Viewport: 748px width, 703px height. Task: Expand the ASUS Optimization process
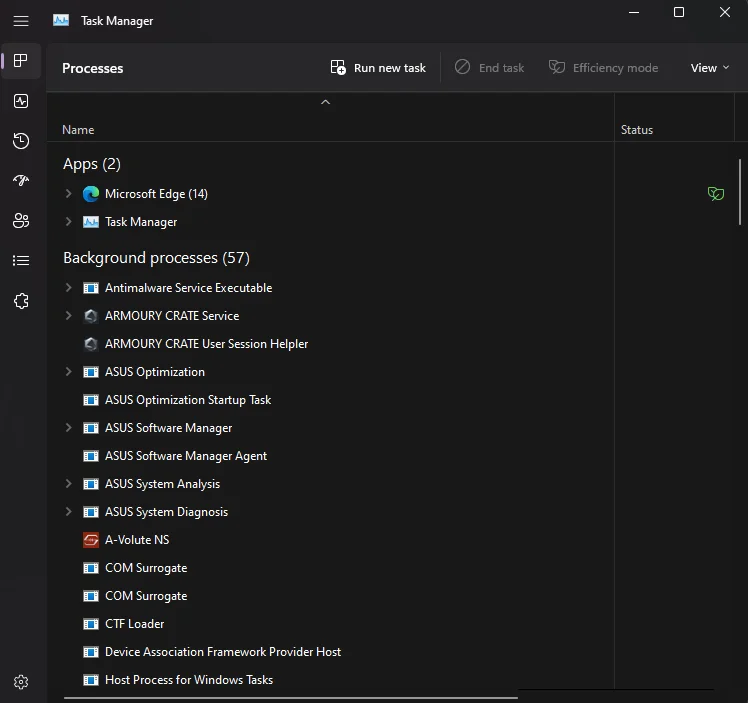pos(68,372)
